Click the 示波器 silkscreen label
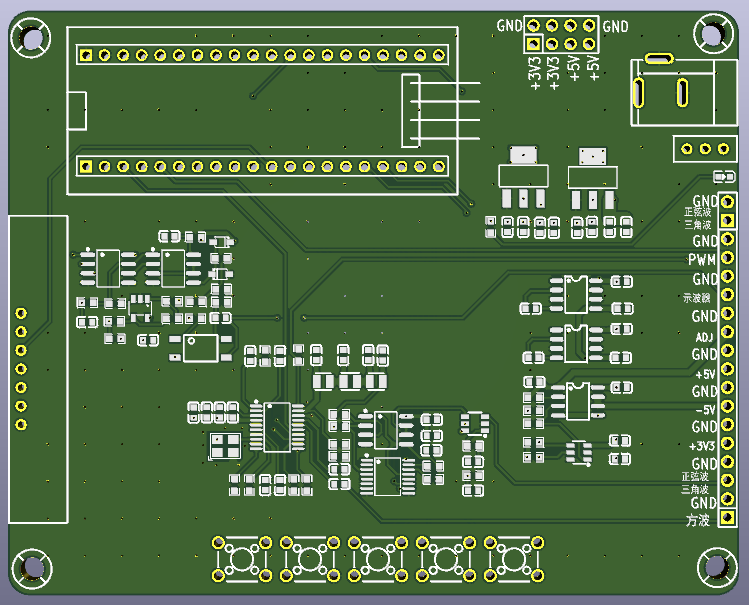749x605 pixels. (696, 298)
